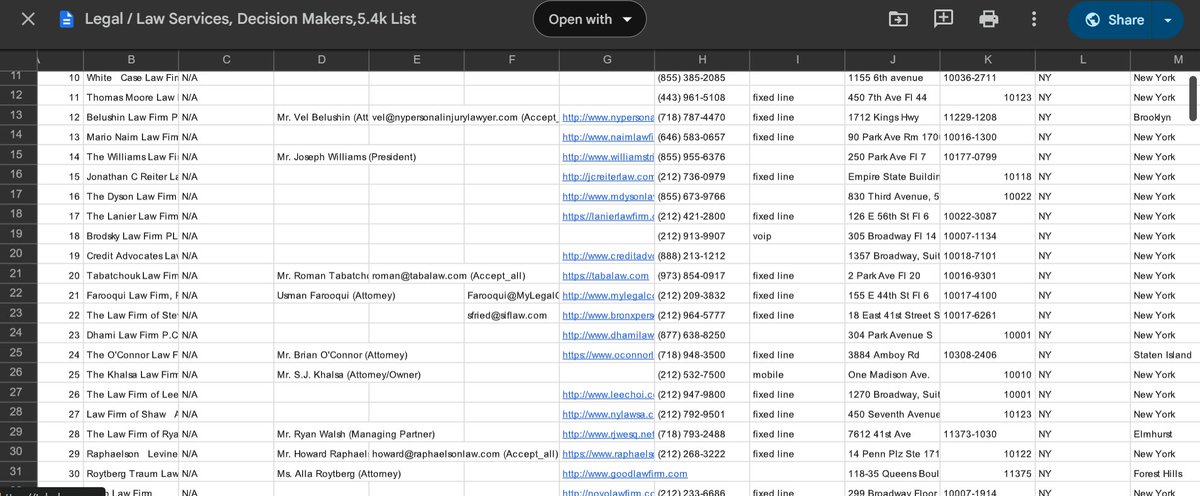Open the jcreiterlaw.com link
1200x496 pixels.
[608, 177]
